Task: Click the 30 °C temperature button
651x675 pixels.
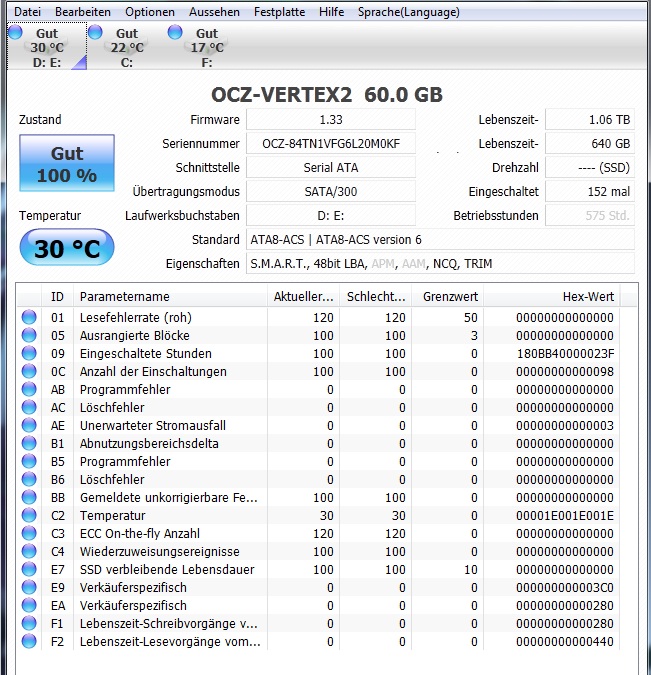Action: coord(67,248)
